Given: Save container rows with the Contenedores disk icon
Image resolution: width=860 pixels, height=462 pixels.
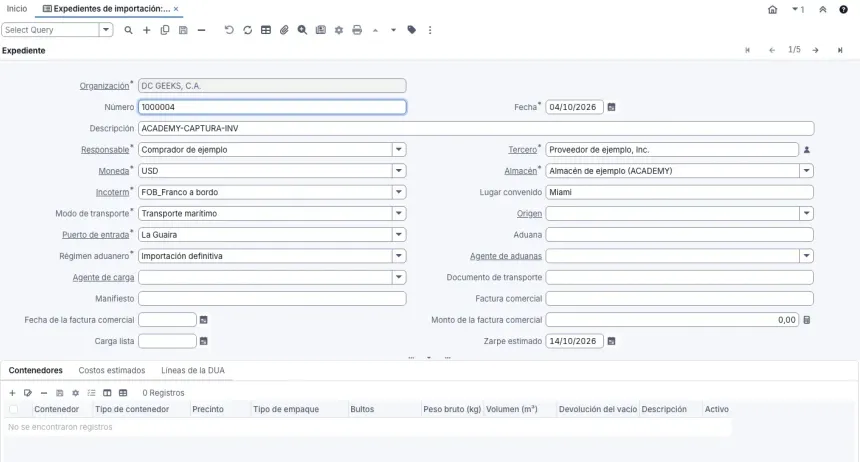Looking at the screenshot, I should click(x=60, y=393).
